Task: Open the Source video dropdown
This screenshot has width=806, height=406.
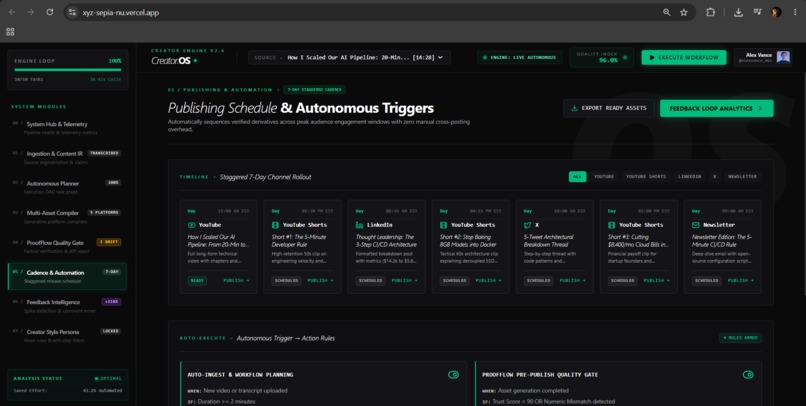Action: coord(350,58)
